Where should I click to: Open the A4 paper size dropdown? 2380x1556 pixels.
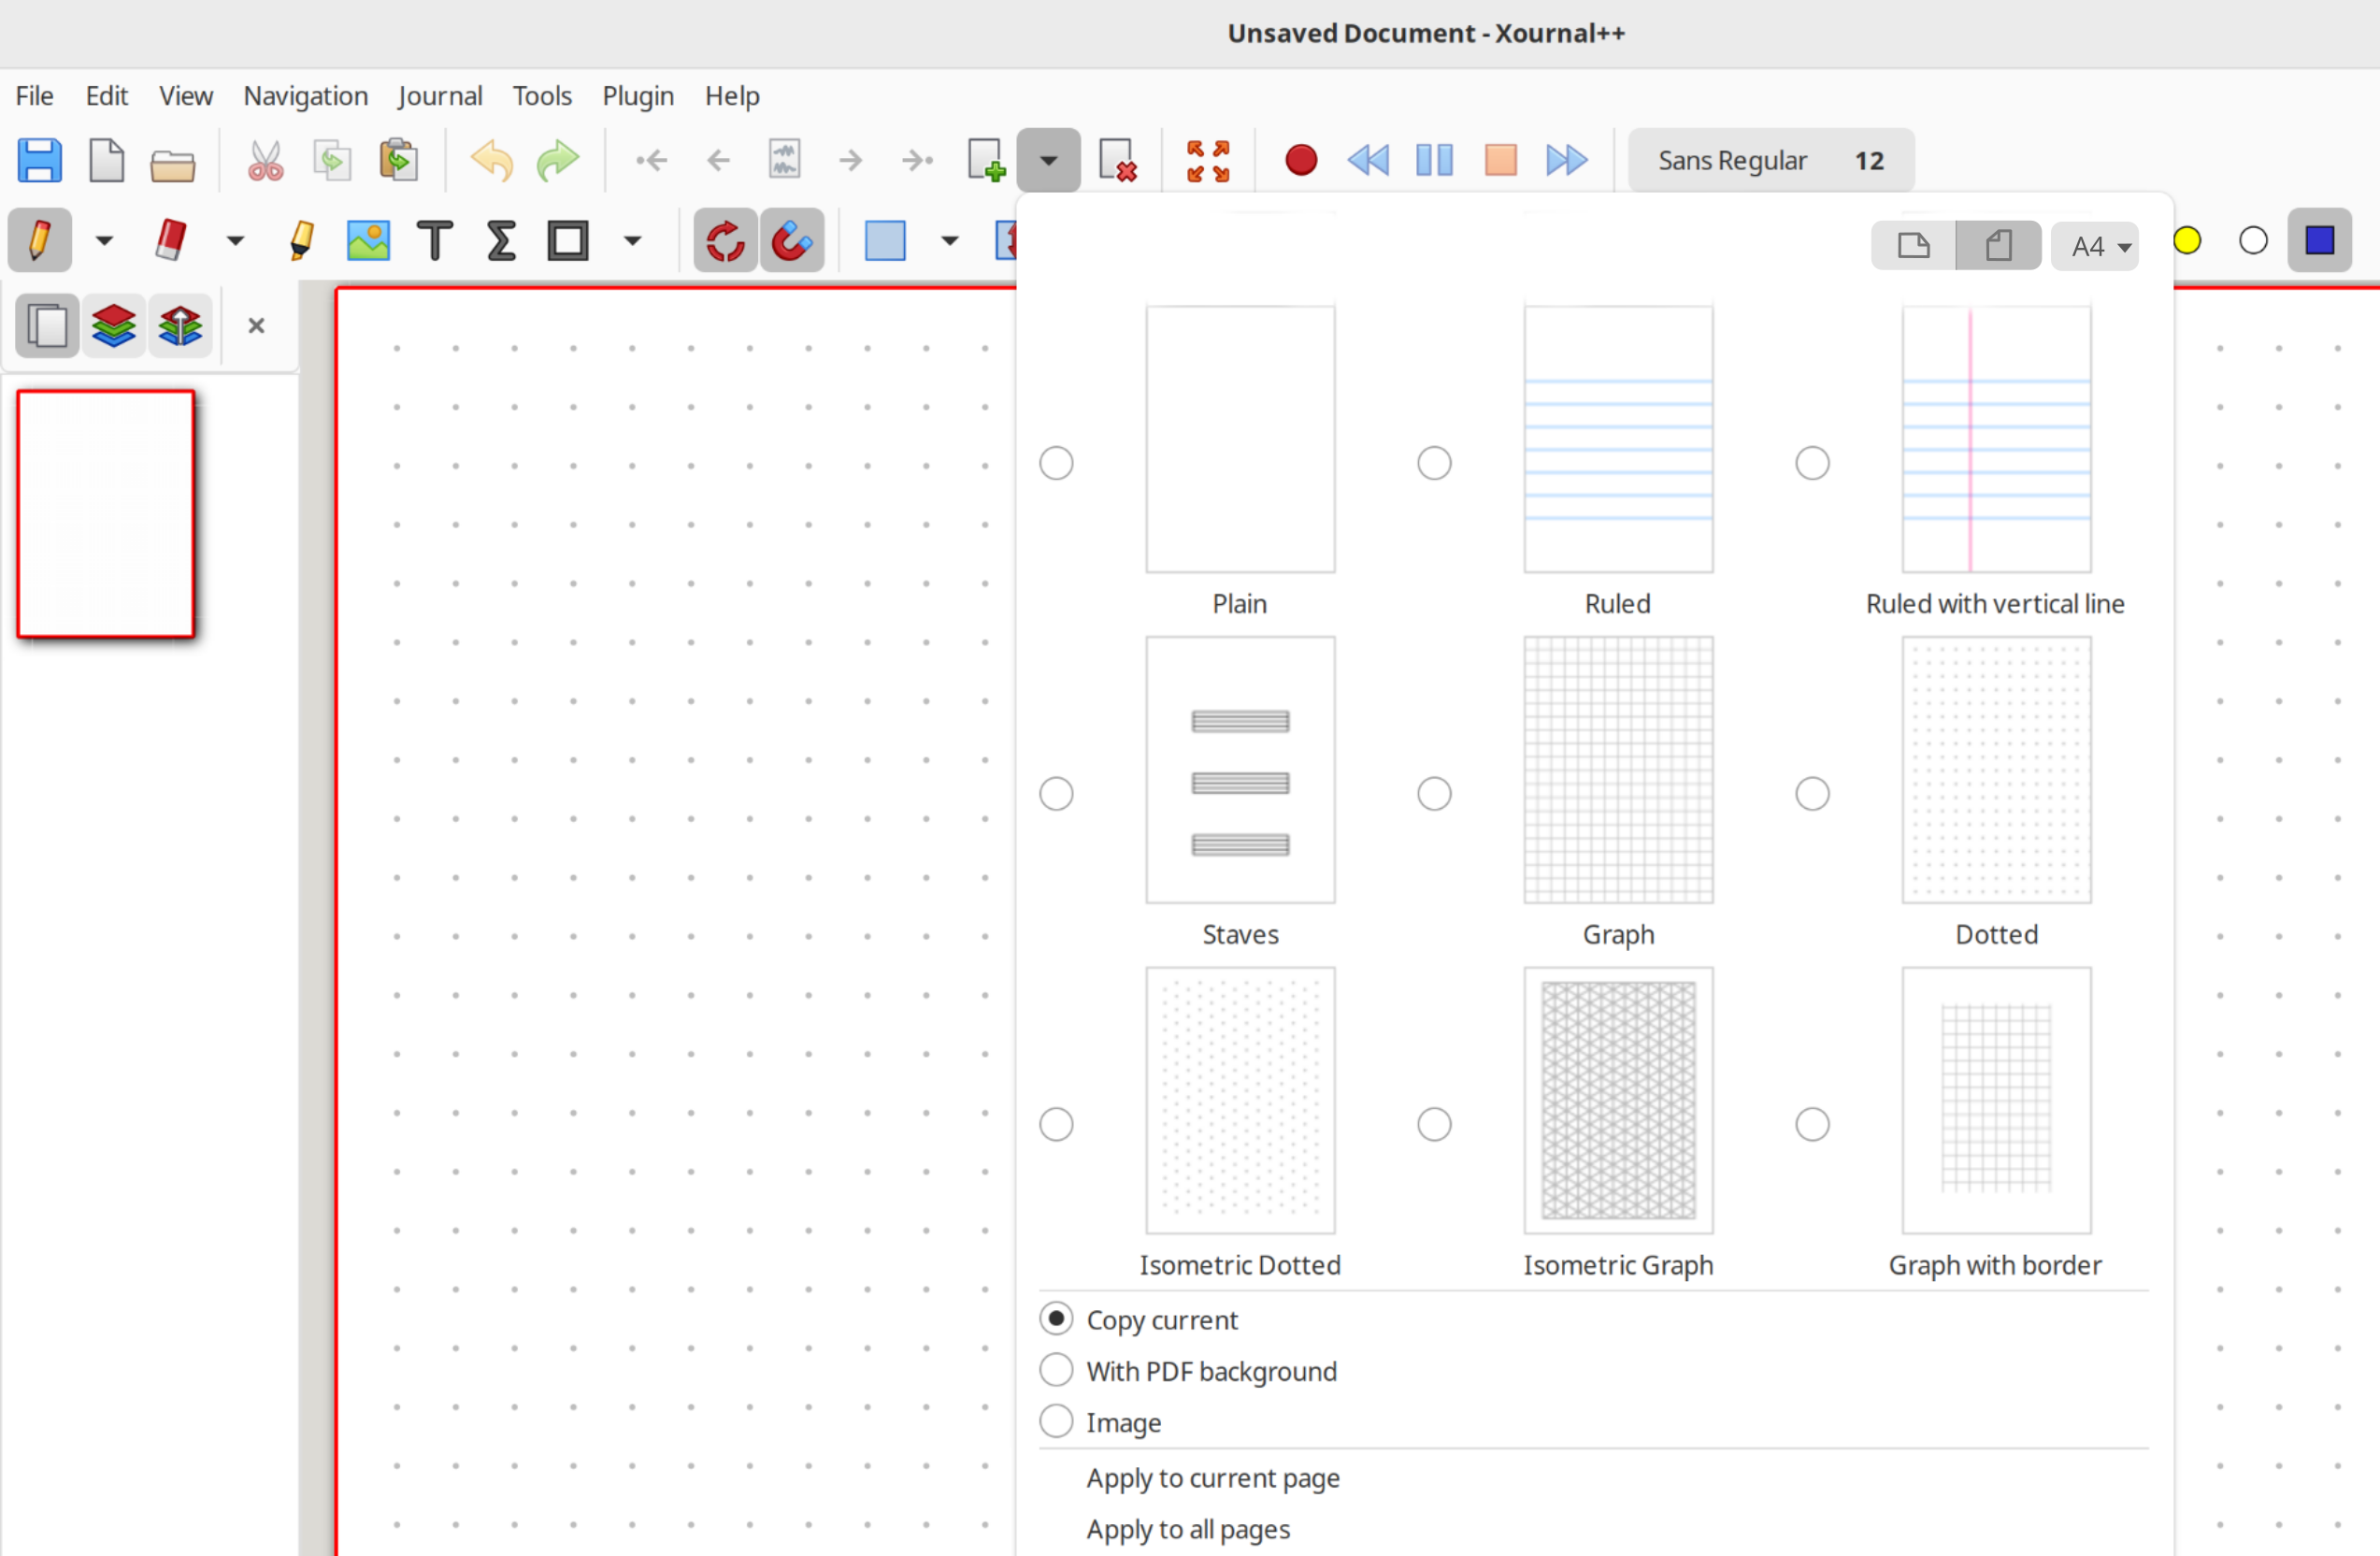pos(2095,246)
